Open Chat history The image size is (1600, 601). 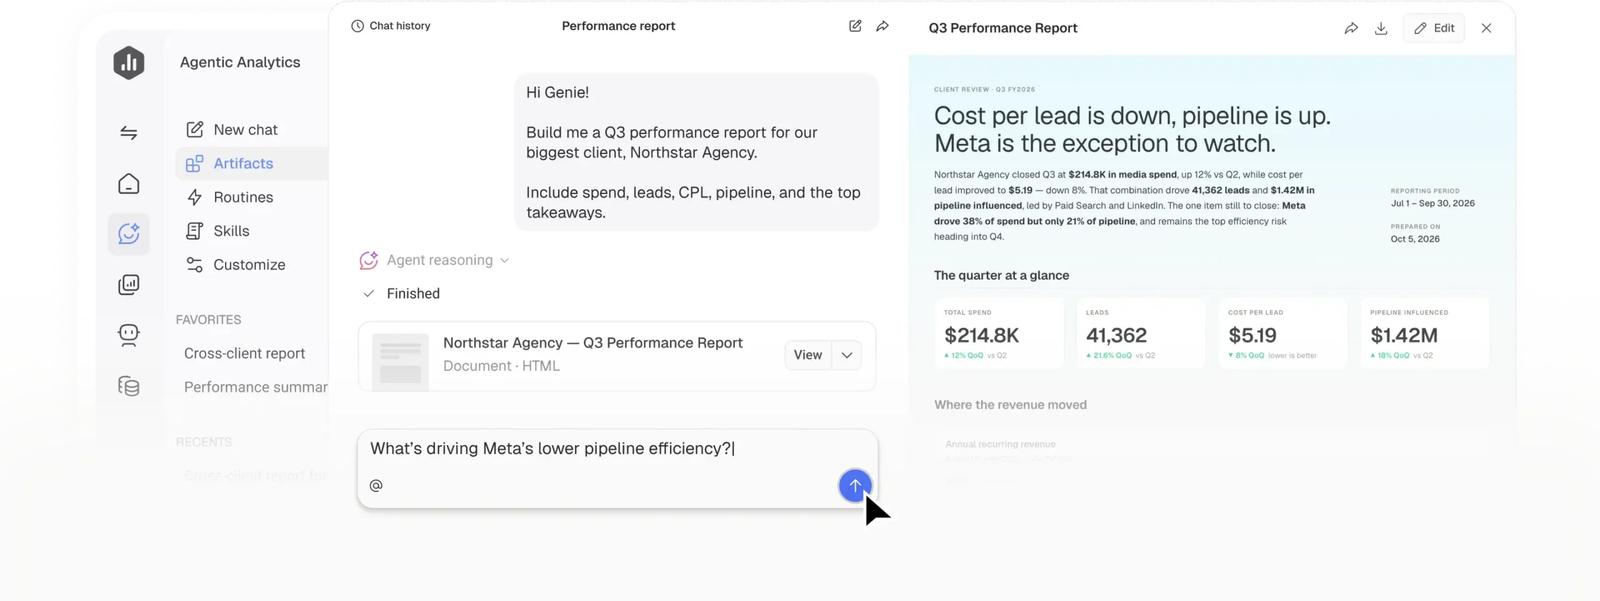tap(391, 26)
